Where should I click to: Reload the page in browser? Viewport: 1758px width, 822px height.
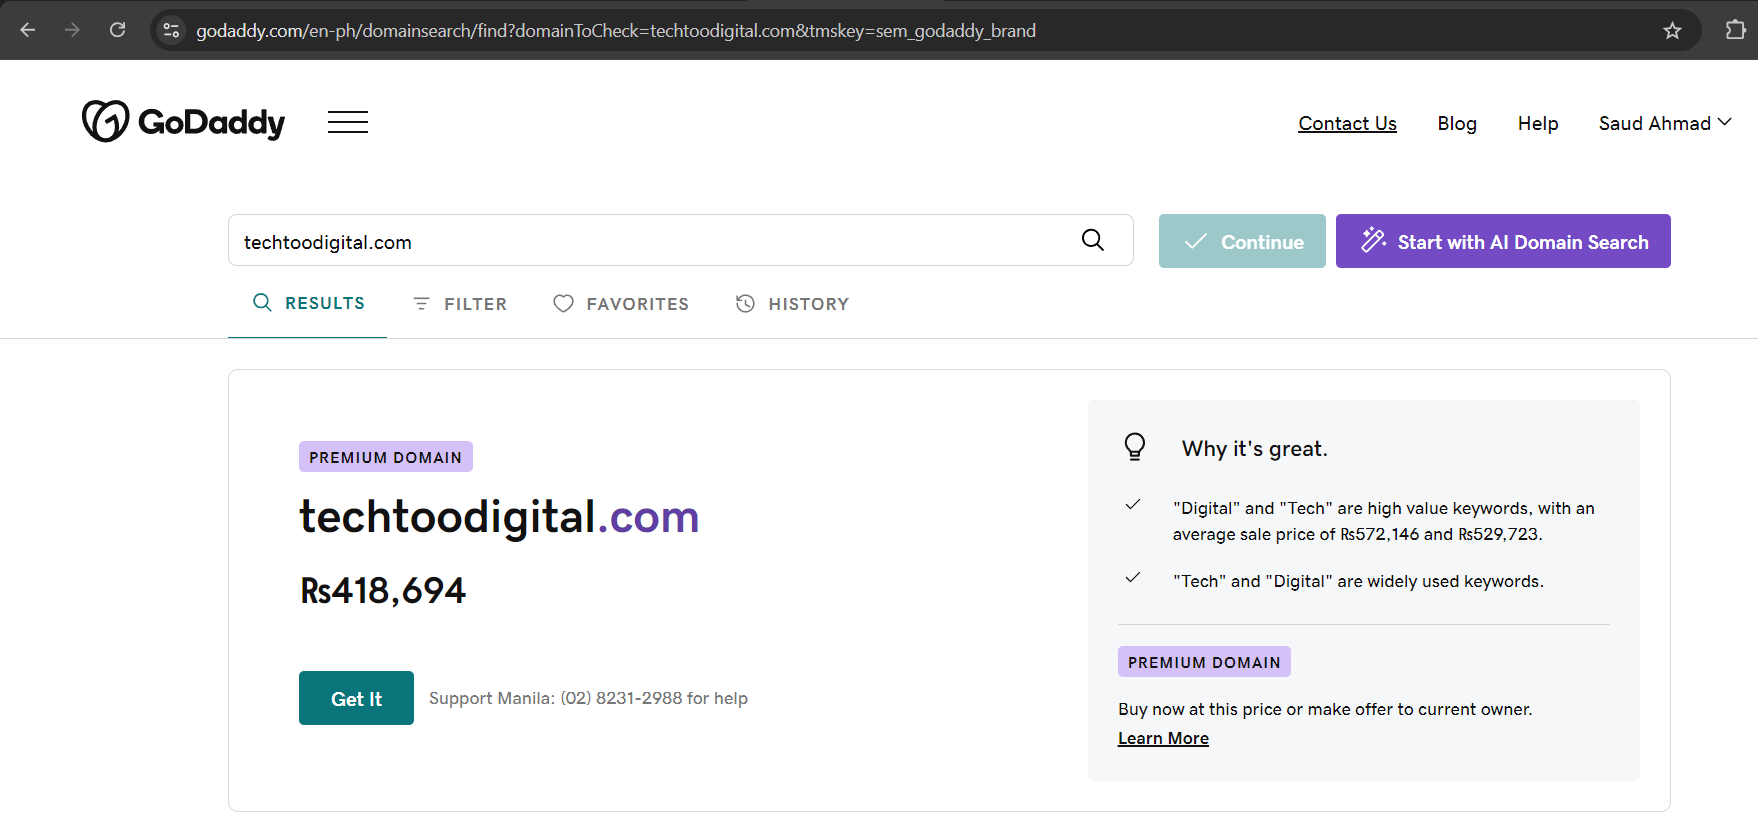117,30
